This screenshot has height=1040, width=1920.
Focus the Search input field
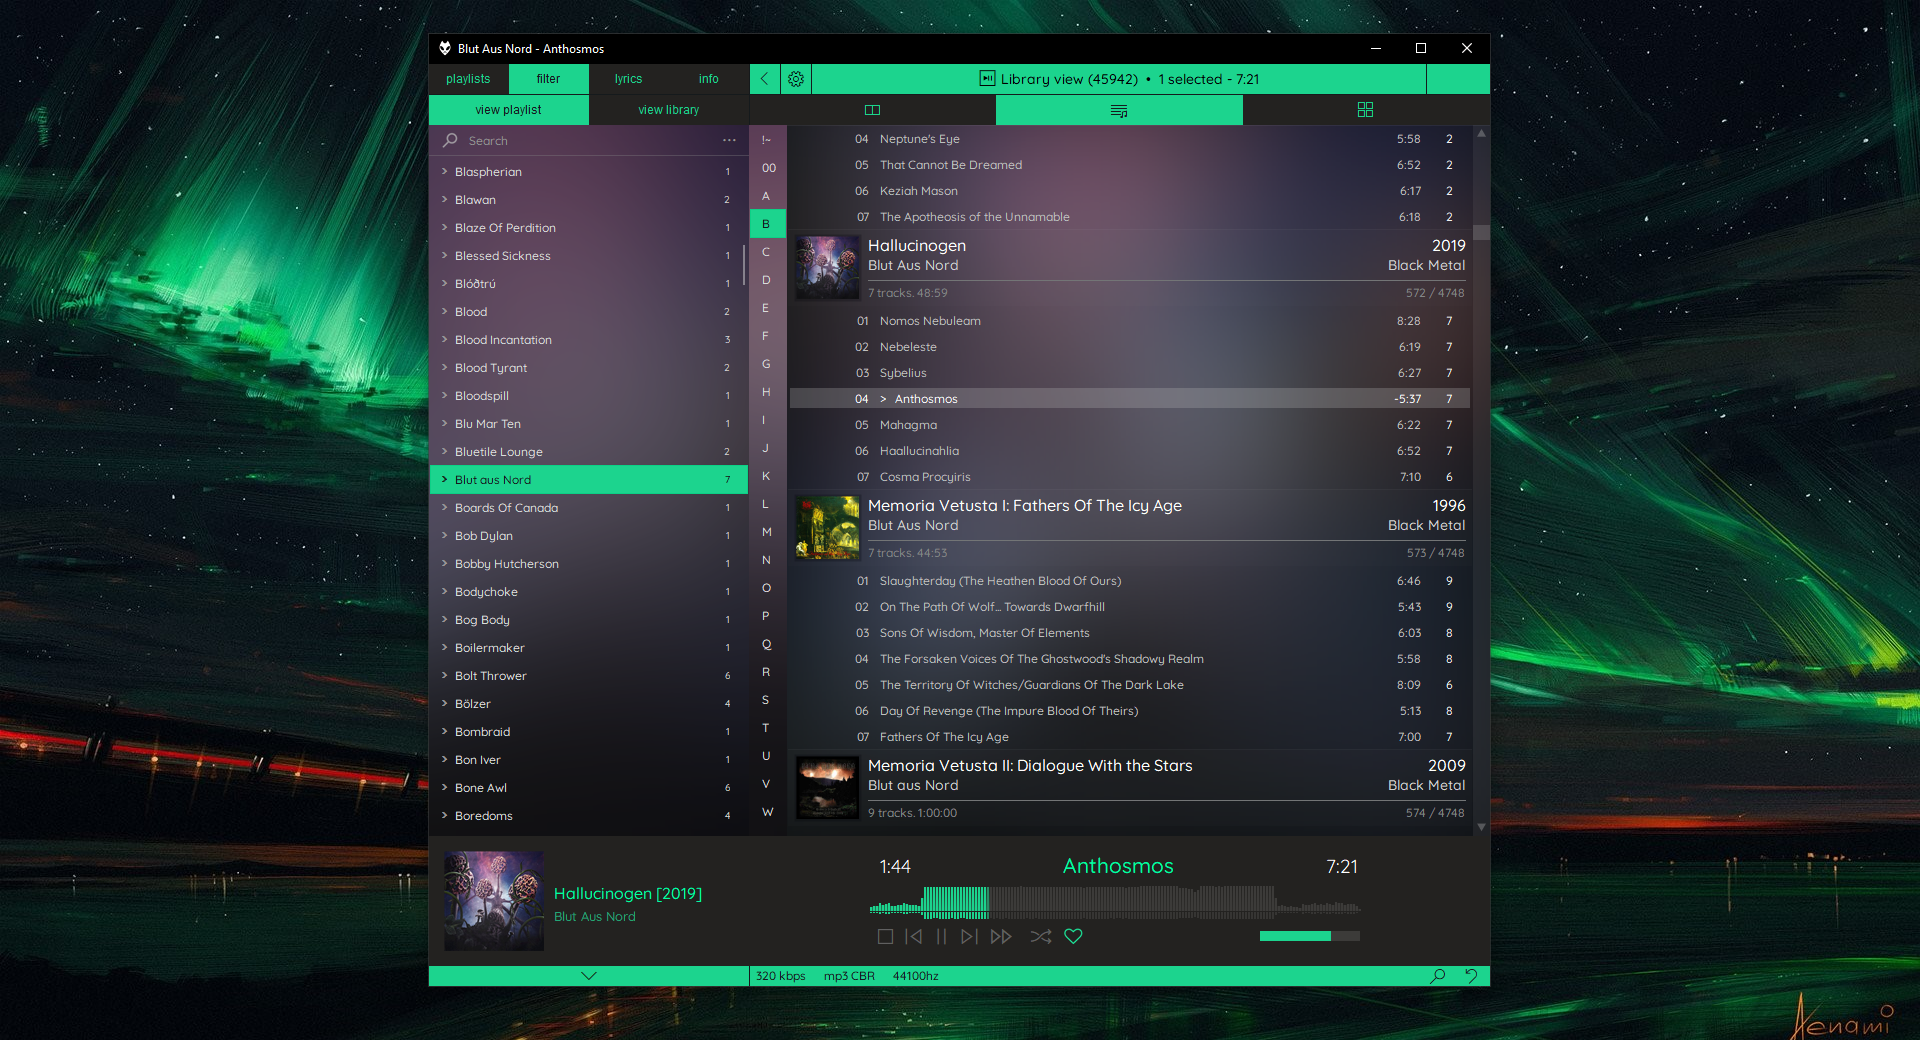[590, 141]
